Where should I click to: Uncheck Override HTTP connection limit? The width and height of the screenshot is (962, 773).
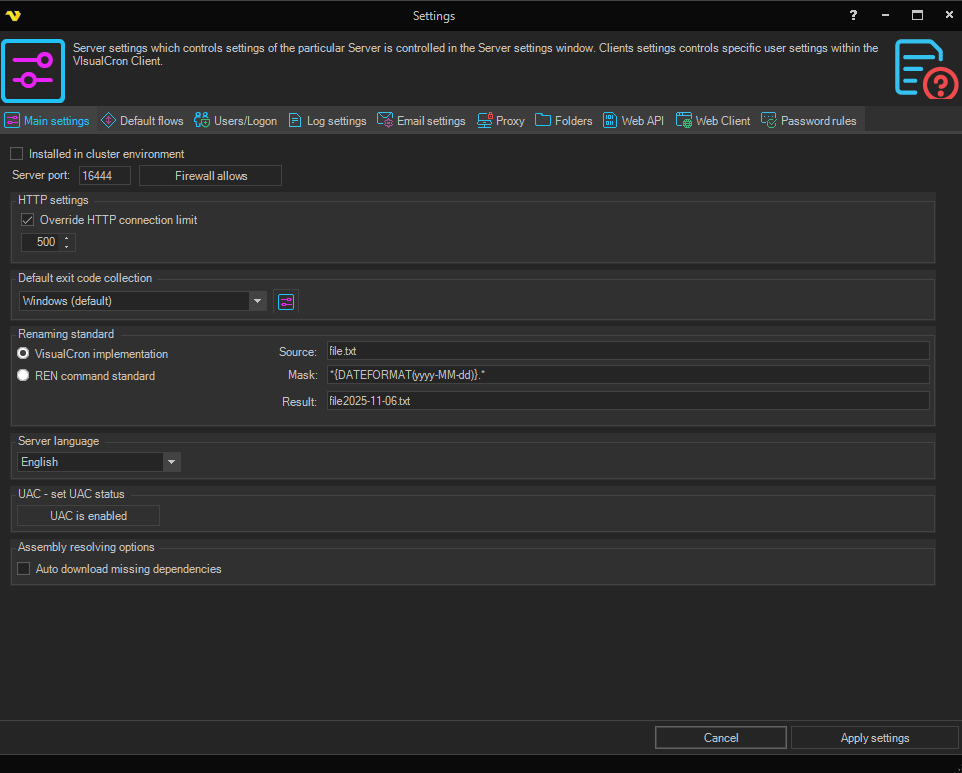27,220
